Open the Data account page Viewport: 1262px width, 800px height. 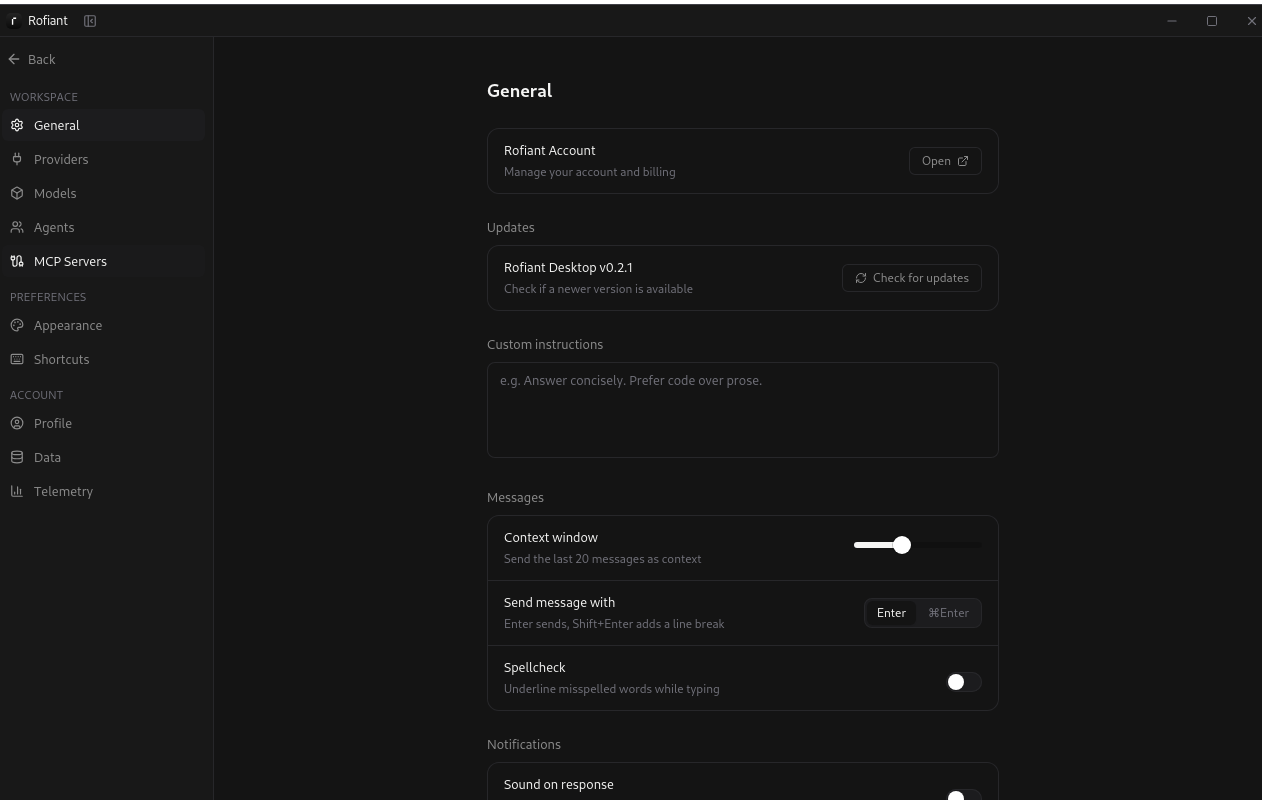pyautogui.click(x=104, y=457)
